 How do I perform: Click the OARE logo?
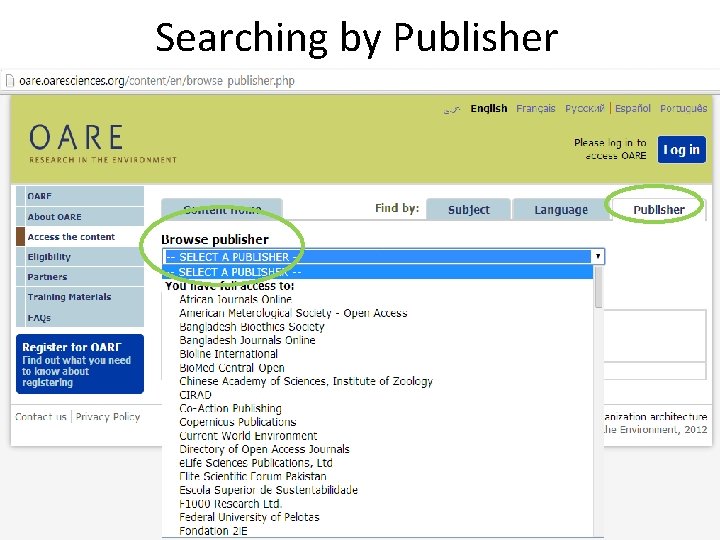click(x=103, y=143)
